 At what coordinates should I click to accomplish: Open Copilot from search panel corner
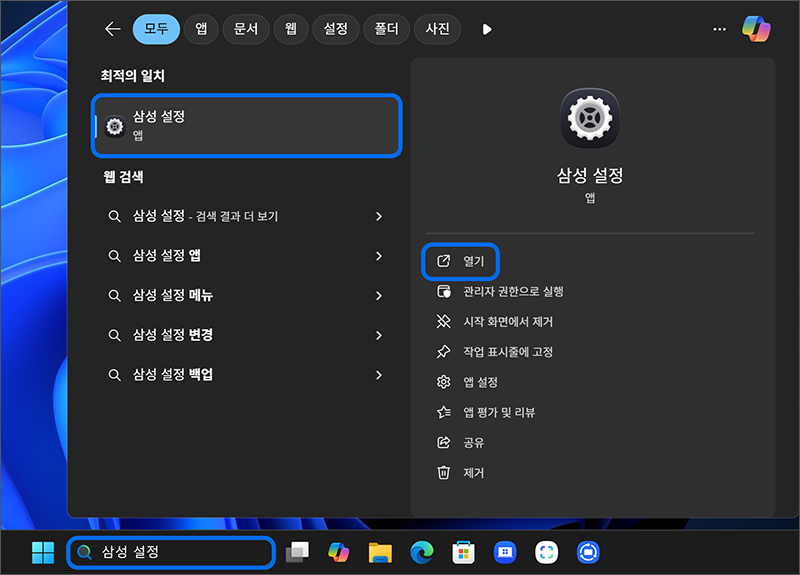756,29
